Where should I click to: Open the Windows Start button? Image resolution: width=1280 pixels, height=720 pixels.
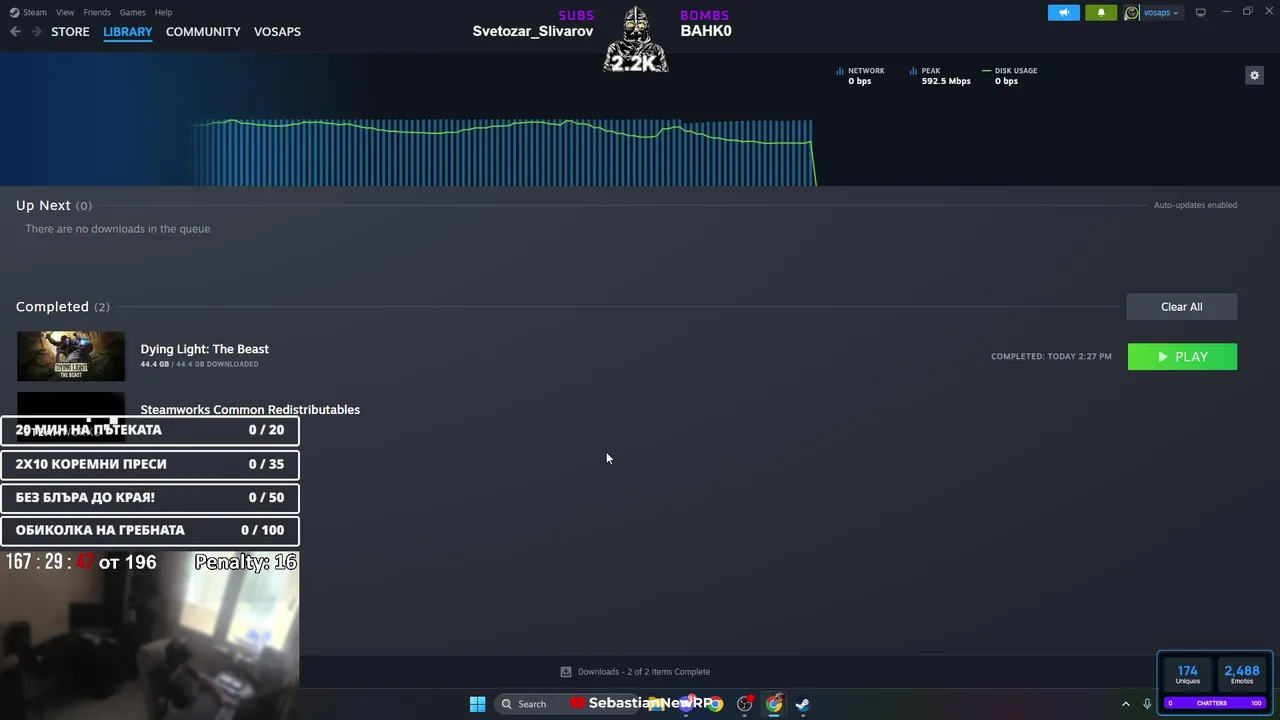(x=477, y=704)
